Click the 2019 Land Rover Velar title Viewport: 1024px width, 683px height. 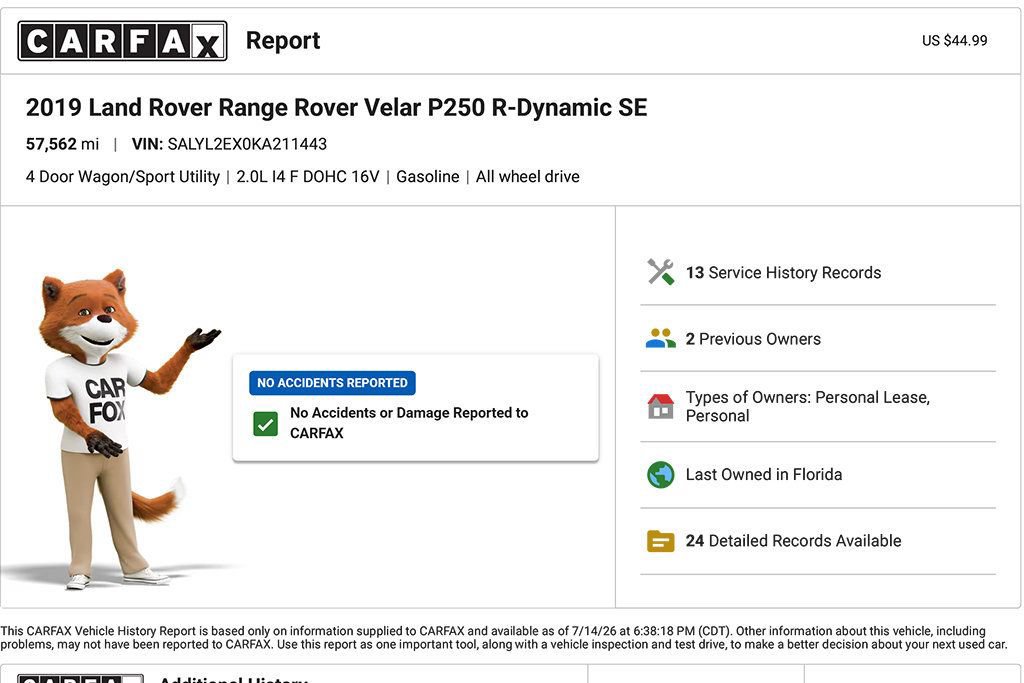pos(336,108)
